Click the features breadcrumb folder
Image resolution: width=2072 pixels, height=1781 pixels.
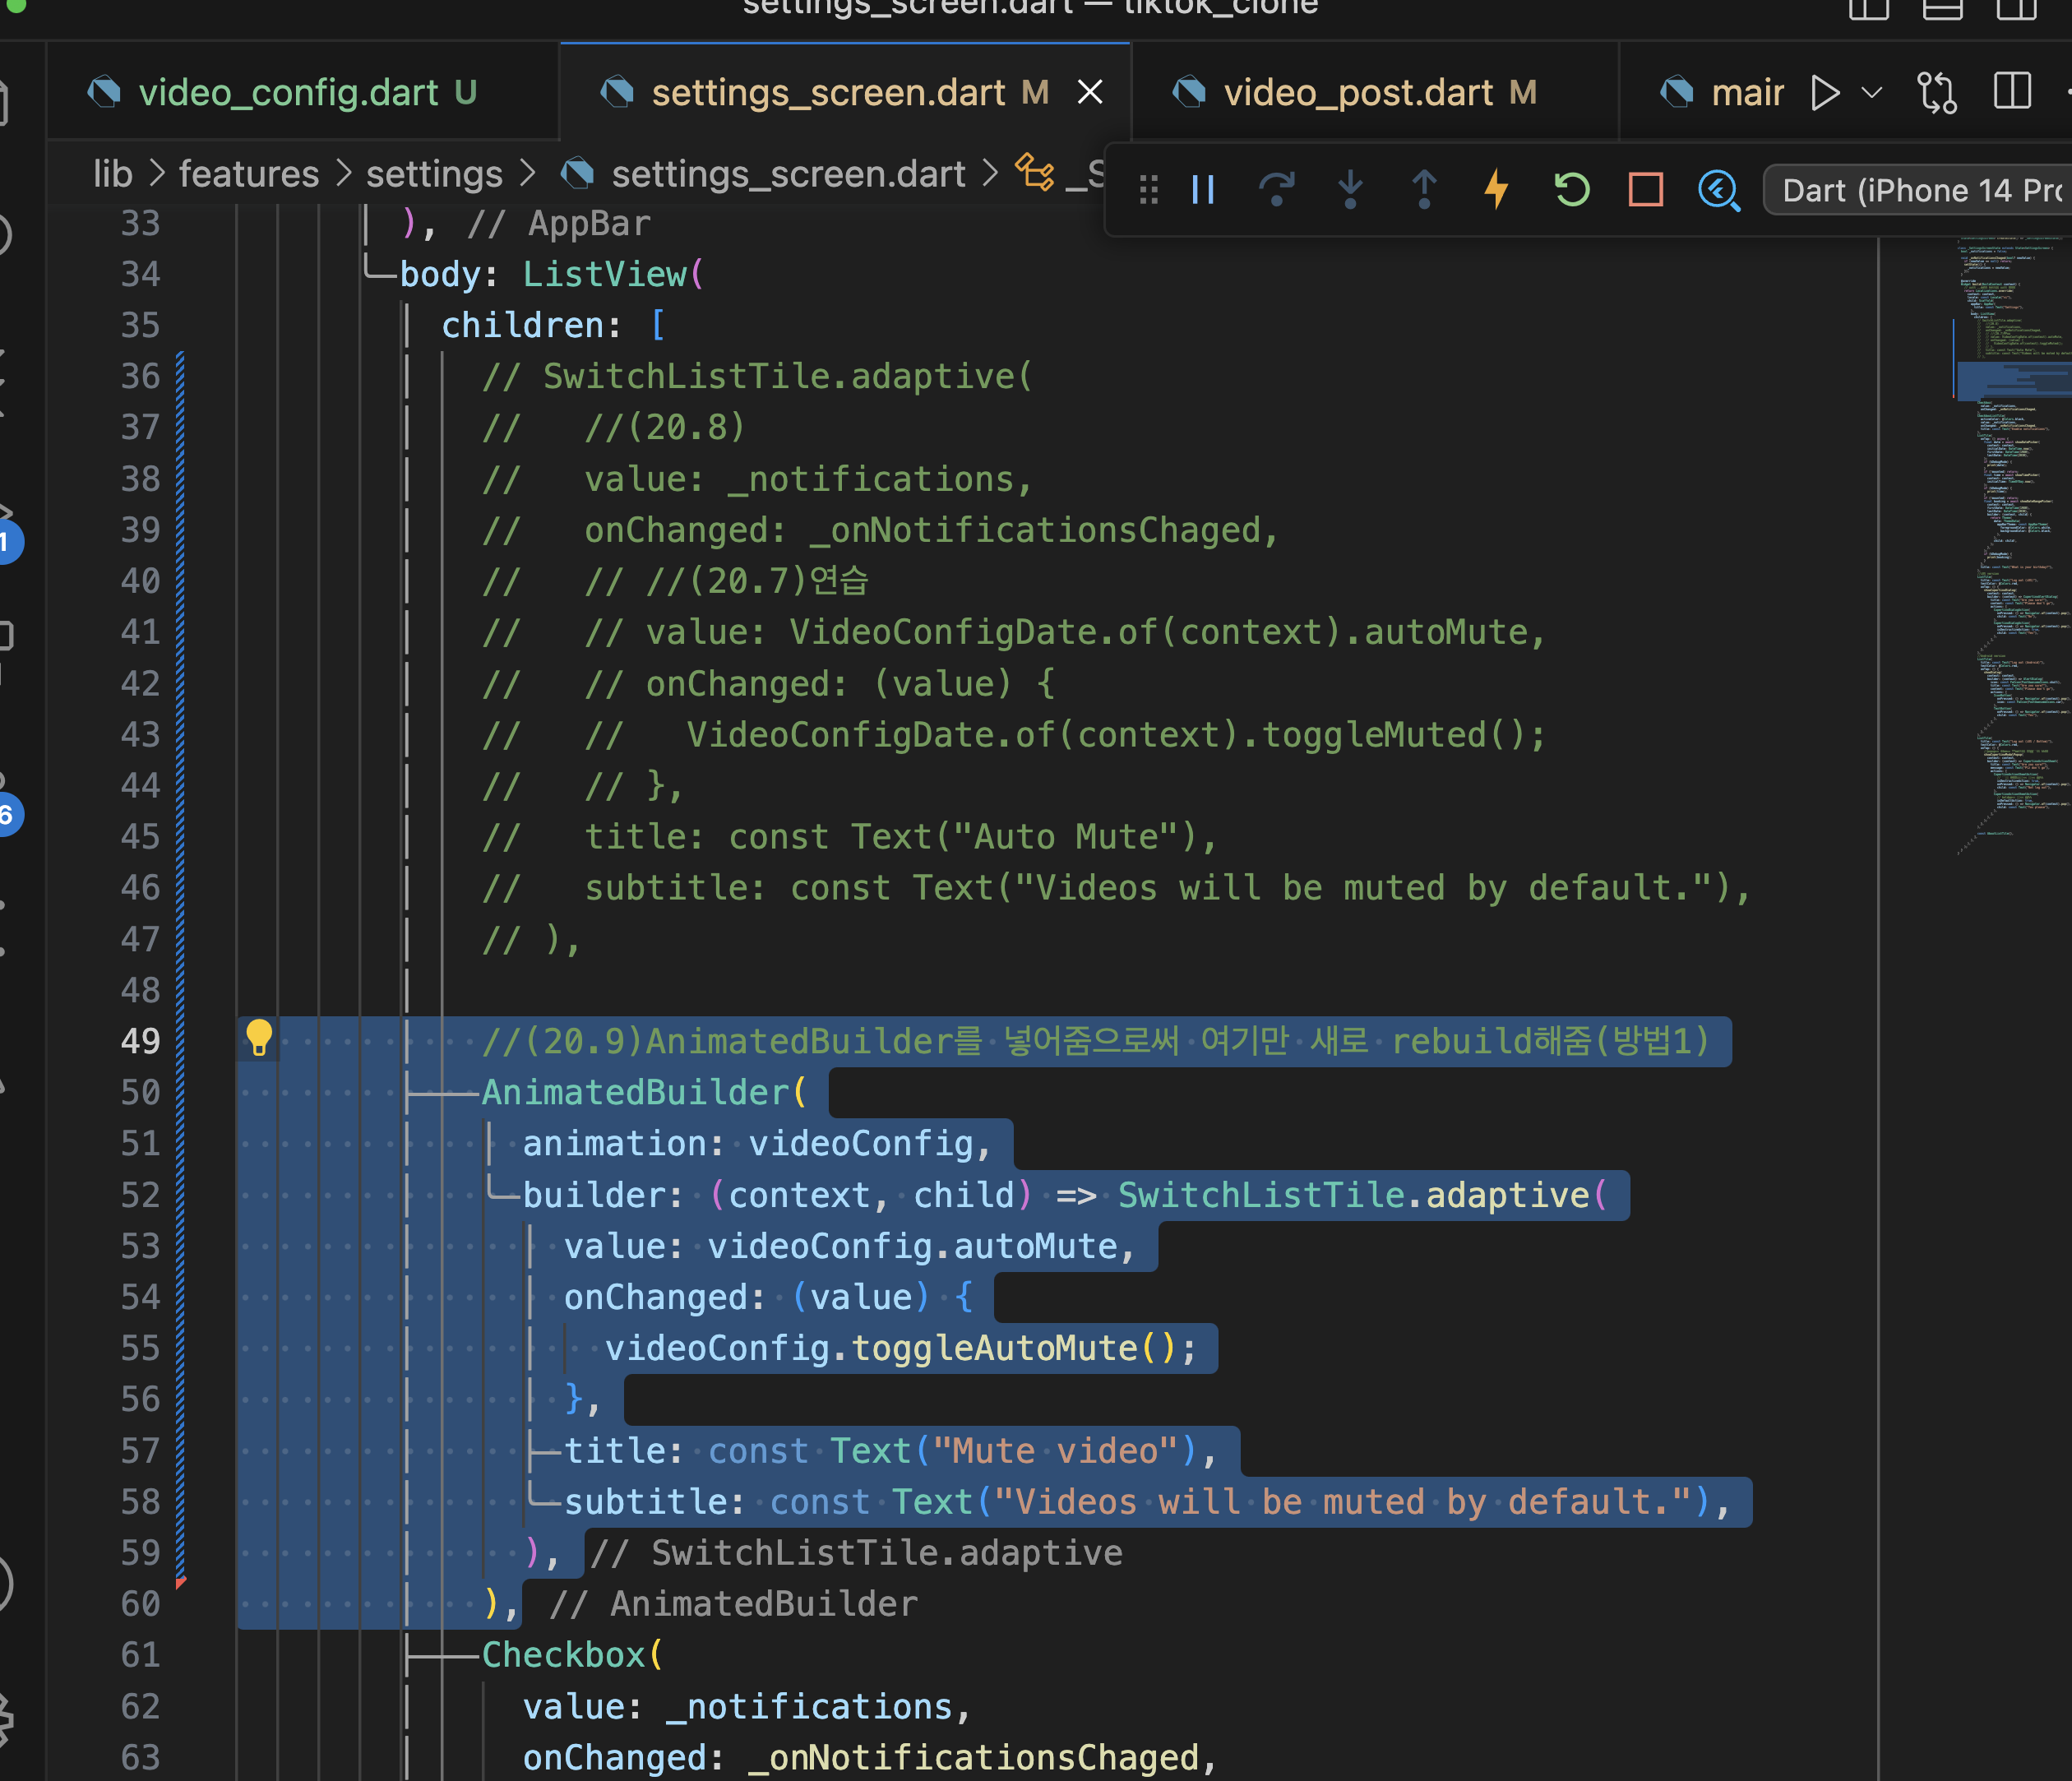click(x=248, y=174)
